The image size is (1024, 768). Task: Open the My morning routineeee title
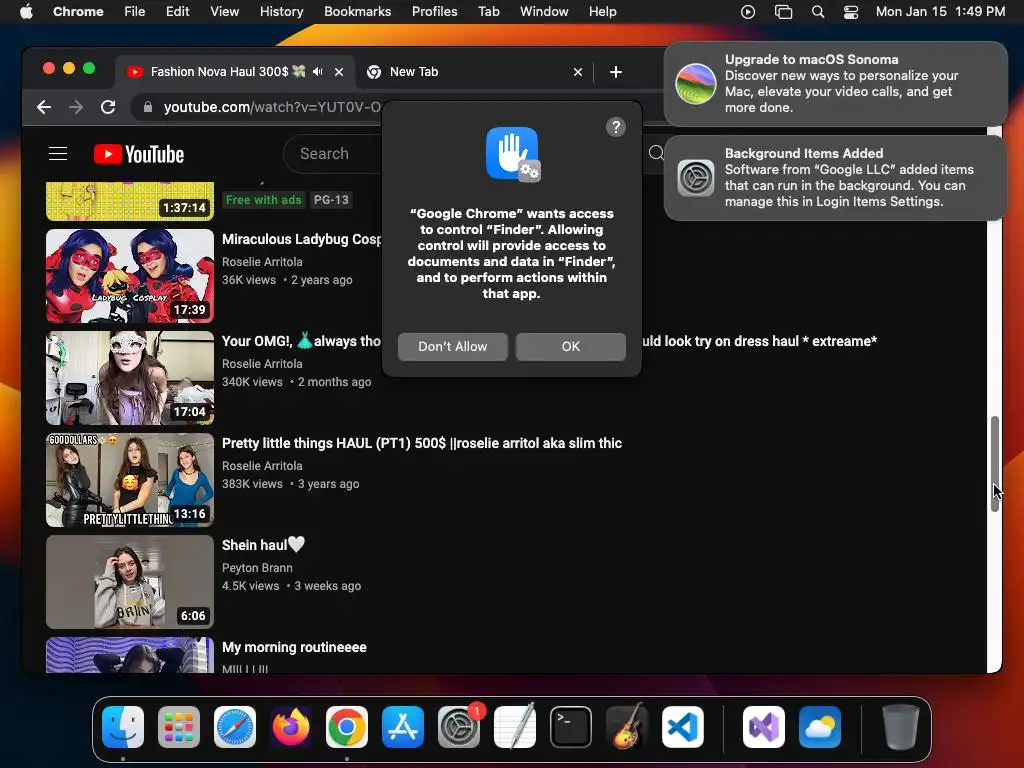point(295,647)
